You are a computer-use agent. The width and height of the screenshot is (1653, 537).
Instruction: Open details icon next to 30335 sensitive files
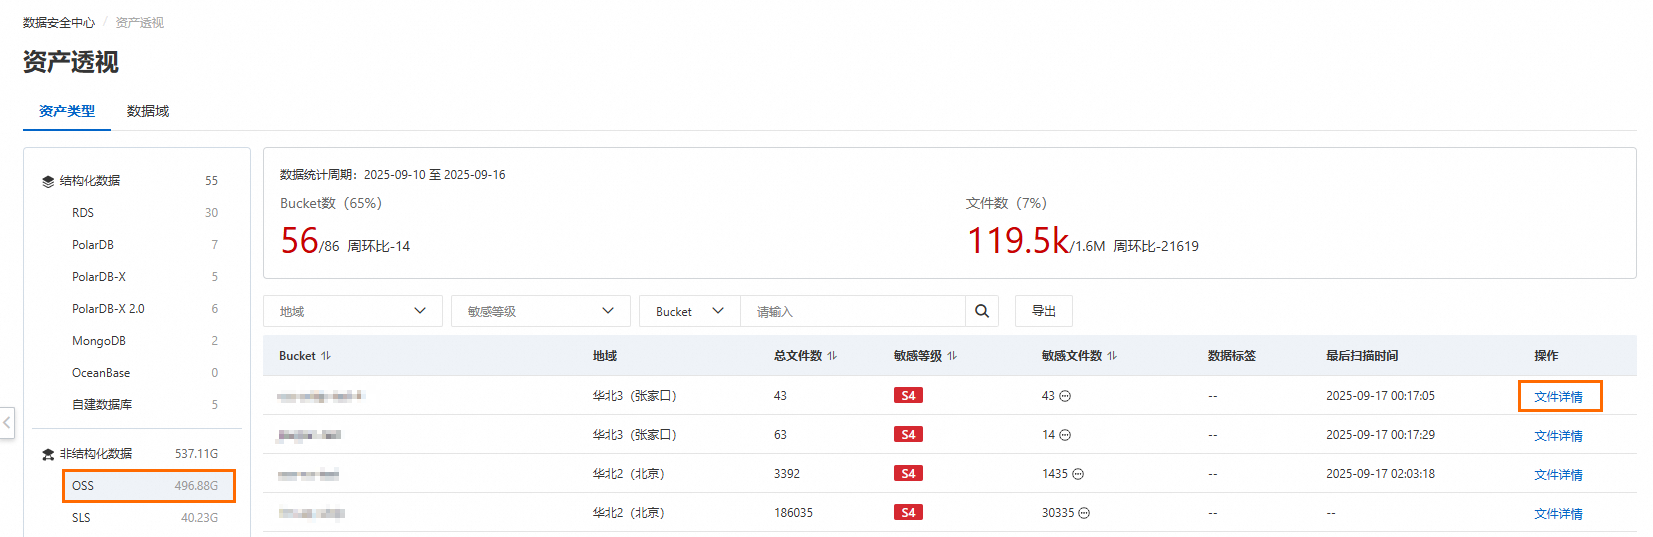click(1084, 513)
